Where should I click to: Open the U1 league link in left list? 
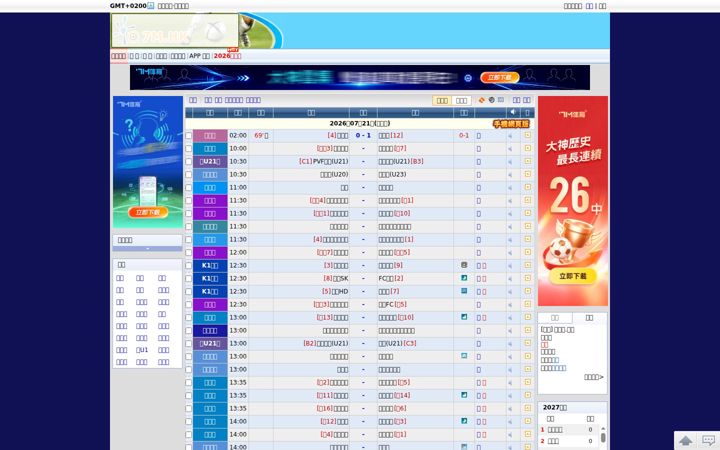point(142,350)
